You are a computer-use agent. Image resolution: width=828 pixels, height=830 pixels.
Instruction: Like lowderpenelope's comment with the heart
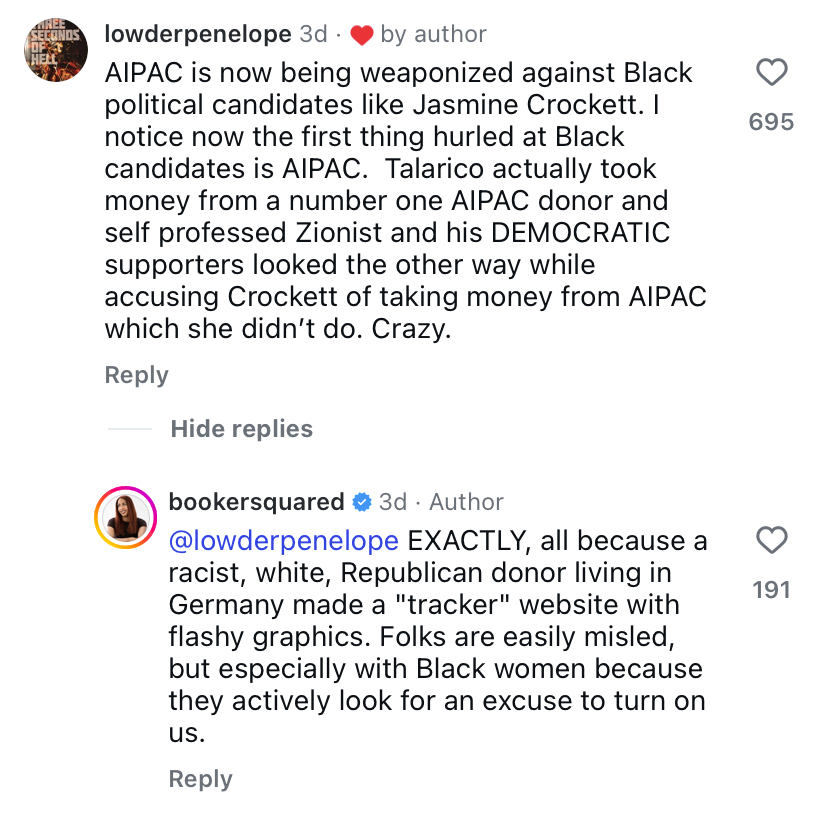point(771,73)
